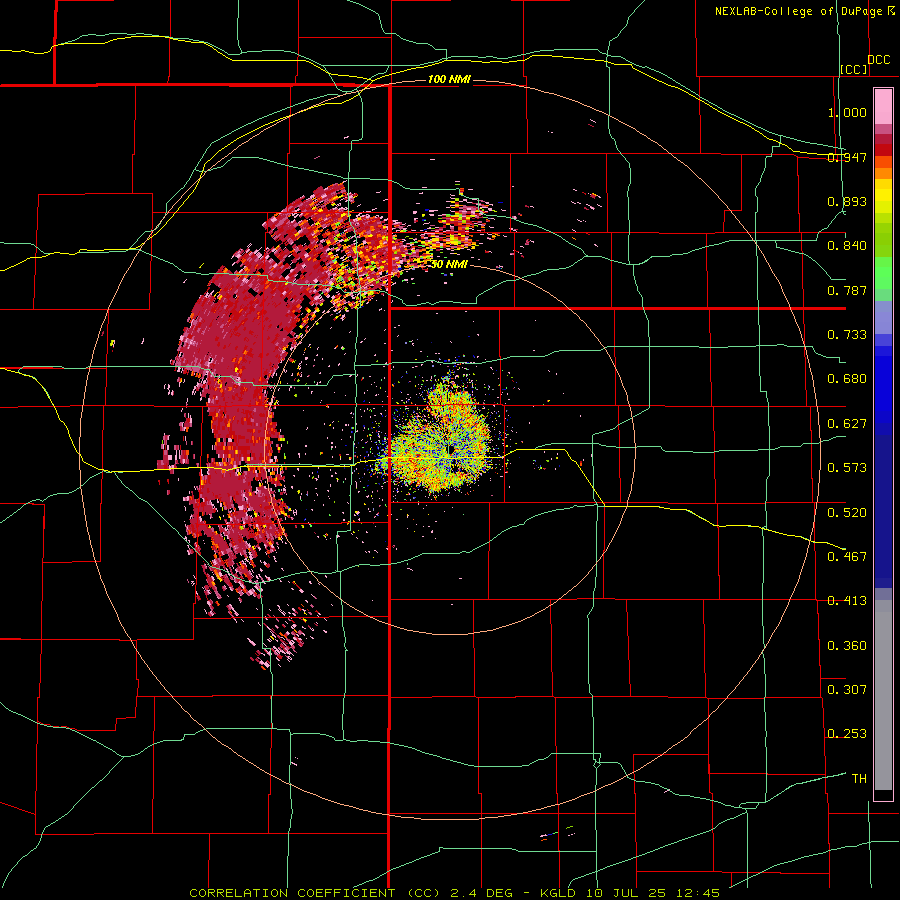Click the 0.840 scale value label

pos(847,246)
